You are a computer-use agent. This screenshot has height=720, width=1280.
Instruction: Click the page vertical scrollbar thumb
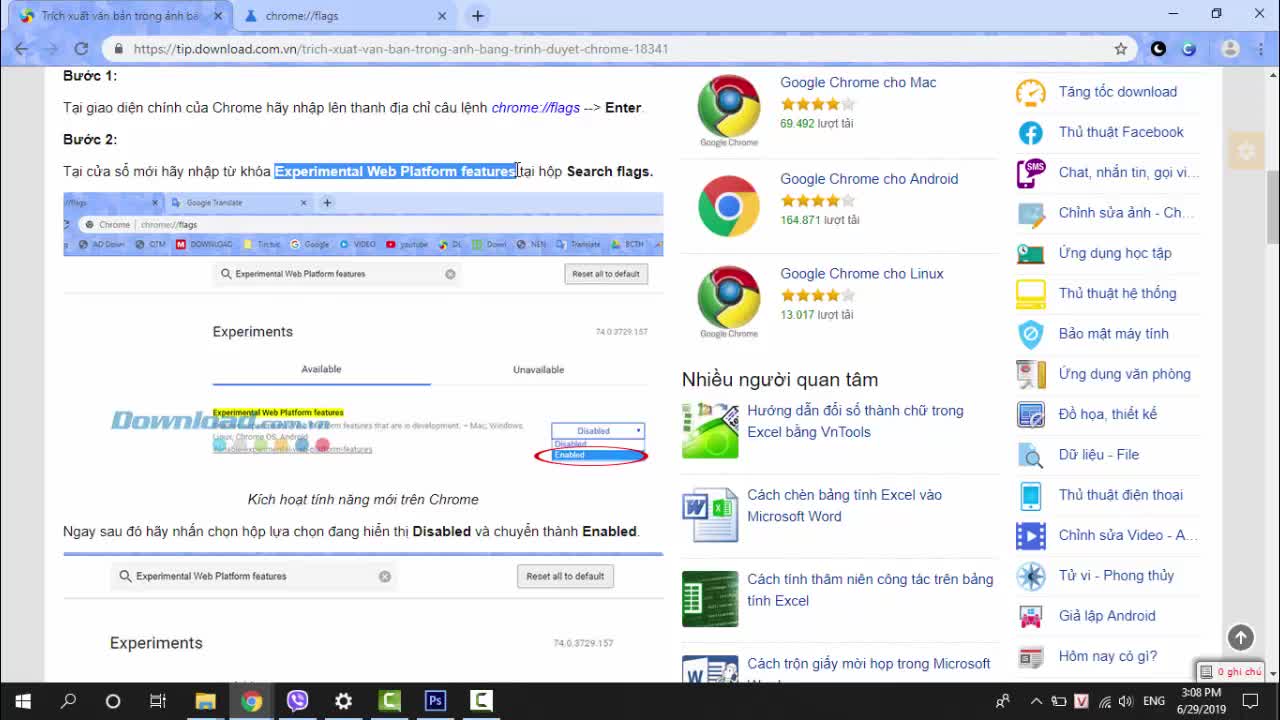1272,206
